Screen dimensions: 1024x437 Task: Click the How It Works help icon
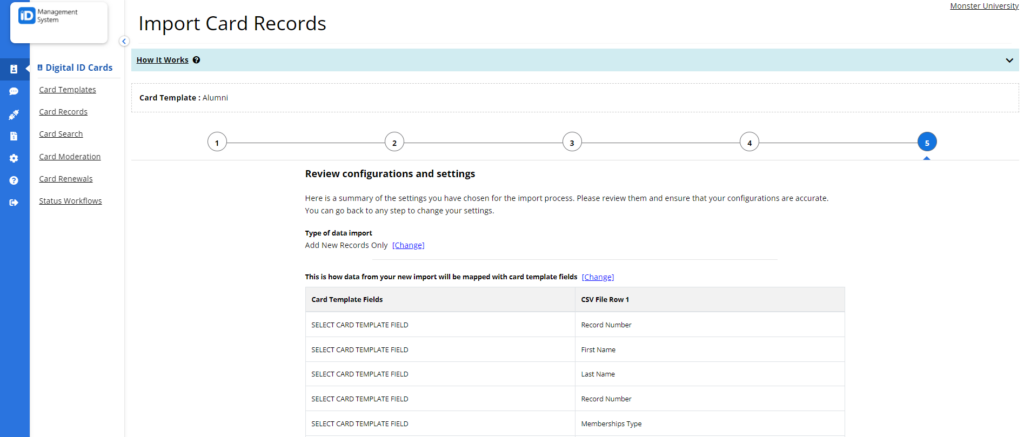(x=196, y=60)
